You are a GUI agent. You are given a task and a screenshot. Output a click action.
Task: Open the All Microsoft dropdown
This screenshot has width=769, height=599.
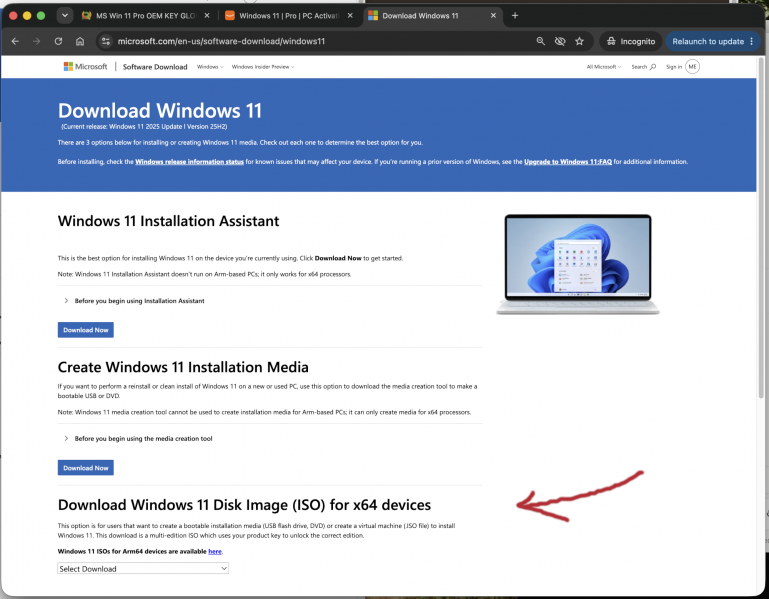604,67
